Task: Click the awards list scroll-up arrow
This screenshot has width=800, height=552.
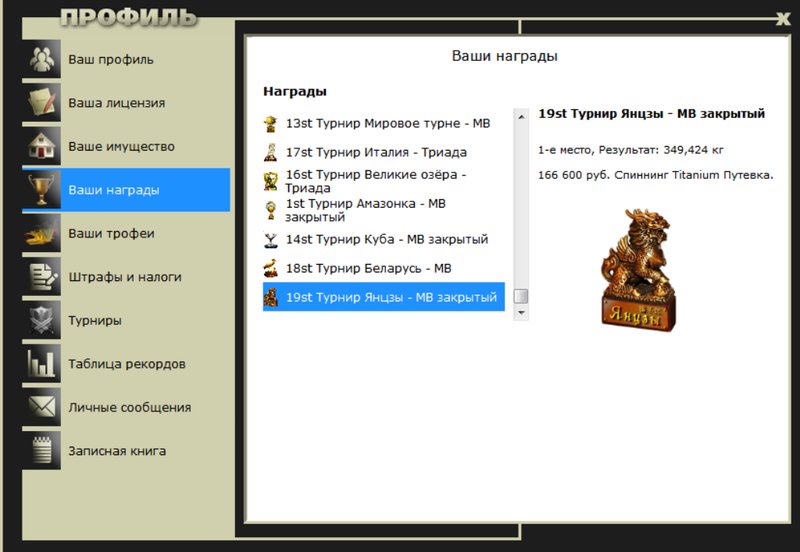Action: pos(521,117)
